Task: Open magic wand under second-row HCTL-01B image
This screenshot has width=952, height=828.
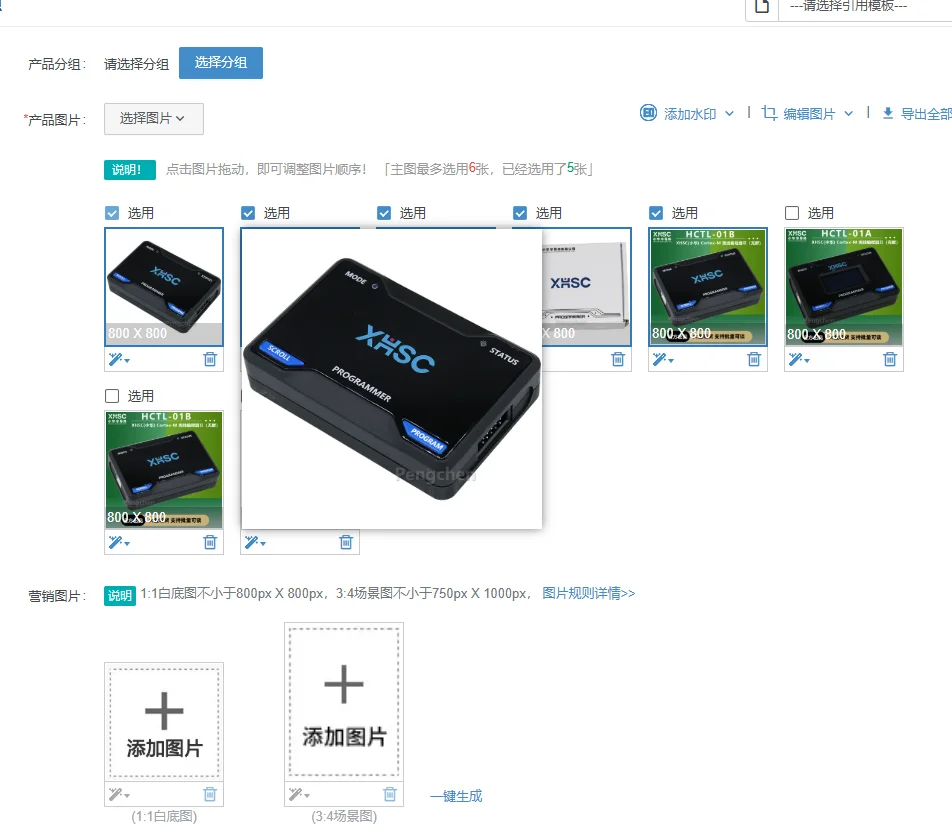Action: (119, 542)
